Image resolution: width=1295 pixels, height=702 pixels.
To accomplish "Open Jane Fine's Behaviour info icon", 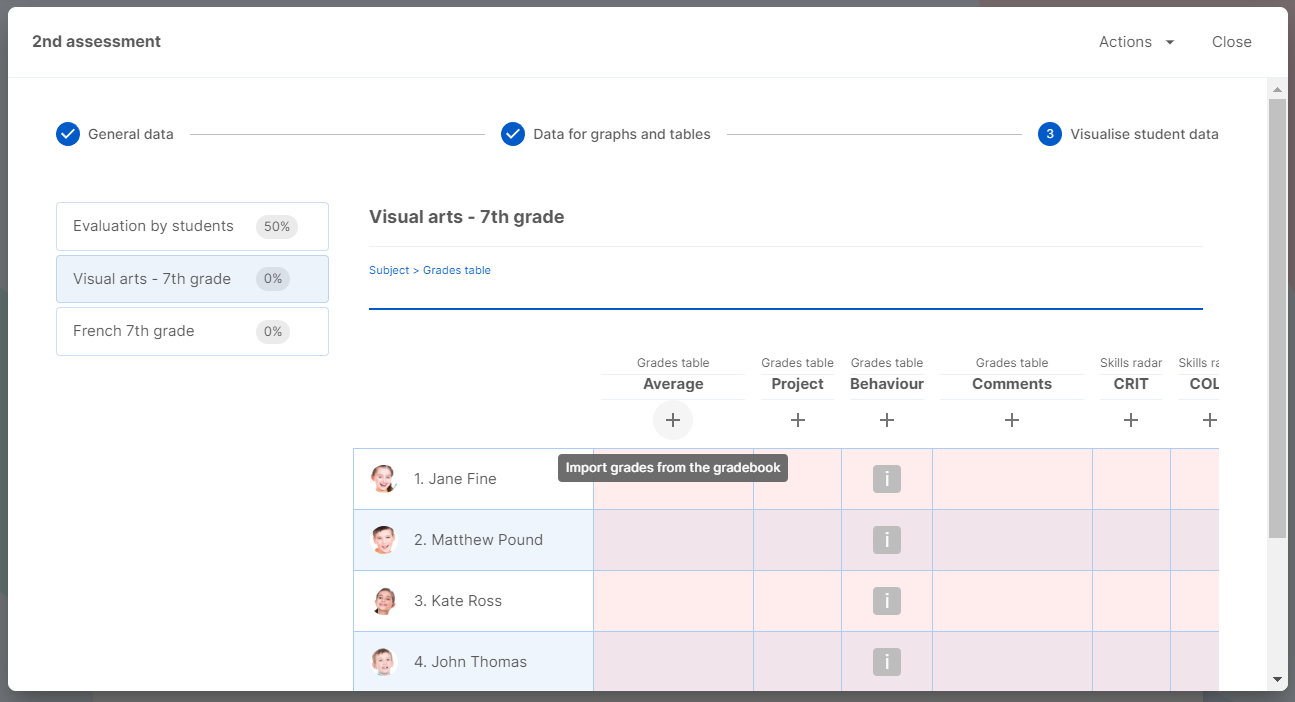I will tap(887, 479).
